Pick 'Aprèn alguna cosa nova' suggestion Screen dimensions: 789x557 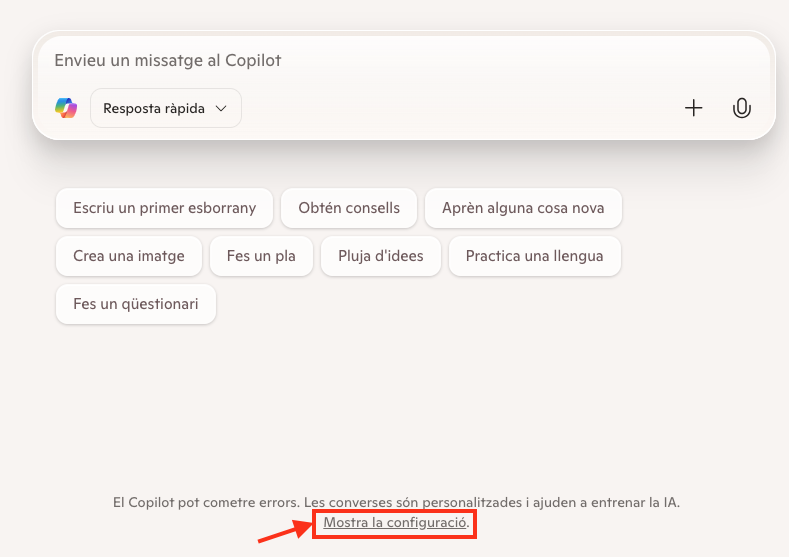[523, 208]
